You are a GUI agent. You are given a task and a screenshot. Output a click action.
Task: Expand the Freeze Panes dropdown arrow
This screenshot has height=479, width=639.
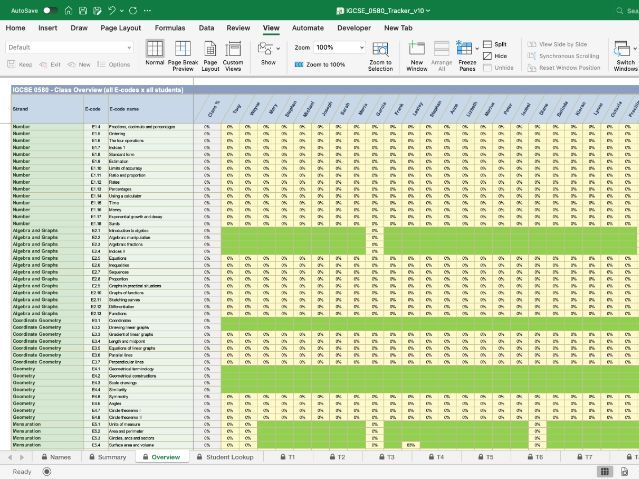[477, 49]
